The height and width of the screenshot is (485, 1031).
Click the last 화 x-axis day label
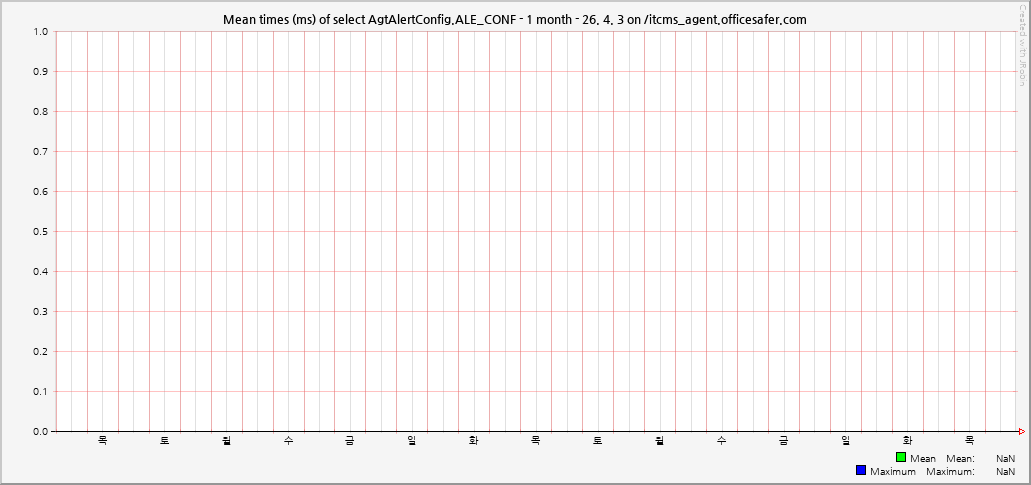point(907,440)
